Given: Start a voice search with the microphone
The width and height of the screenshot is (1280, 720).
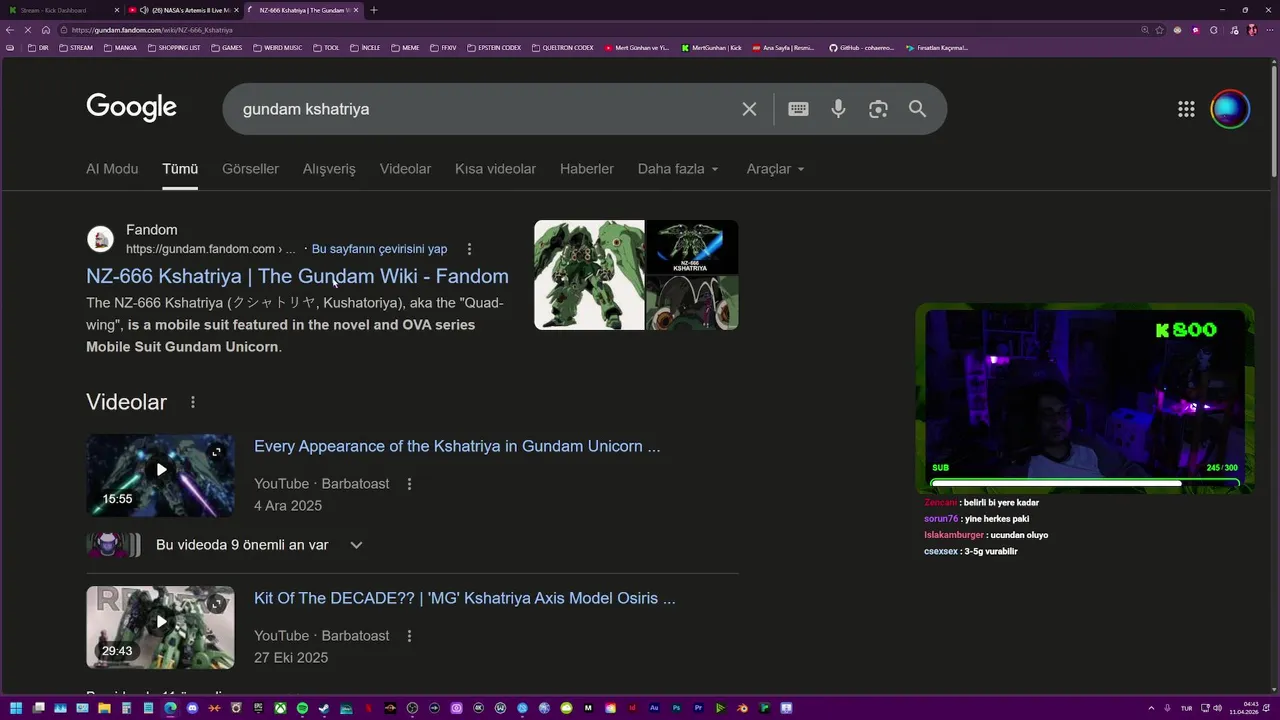Looking at the screenshot, I should (x=838, y=109).
